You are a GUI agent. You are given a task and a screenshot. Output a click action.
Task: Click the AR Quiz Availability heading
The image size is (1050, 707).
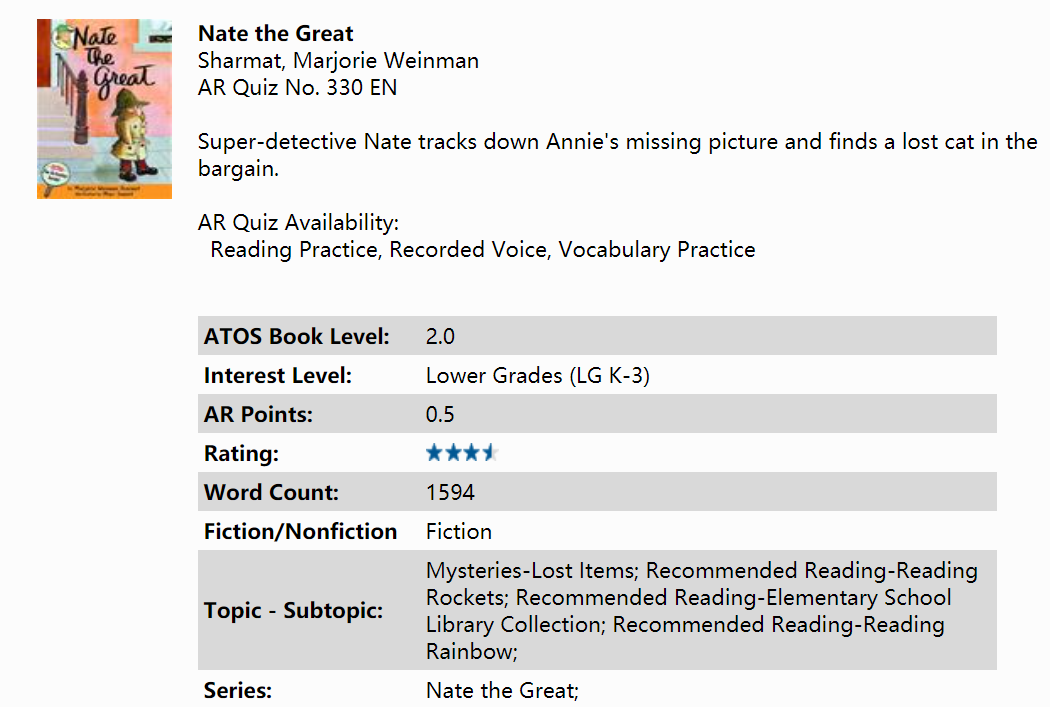tap(298, 223)
